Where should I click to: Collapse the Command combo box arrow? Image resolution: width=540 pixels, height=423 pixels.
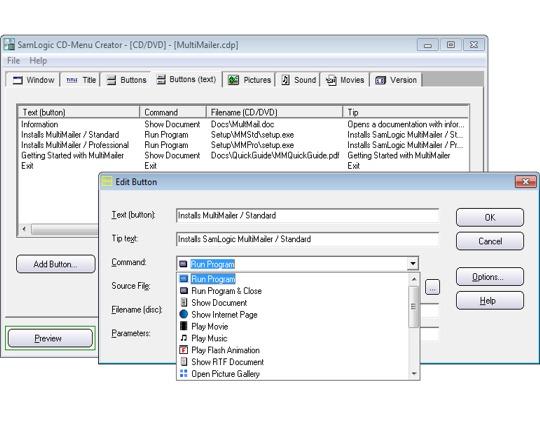click(413, 264)
